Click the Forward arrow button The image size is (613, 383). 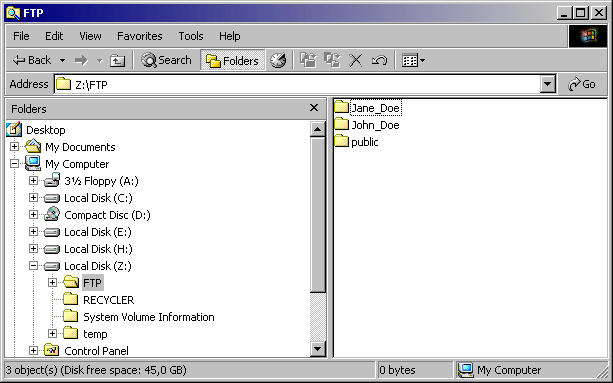point(81,60)
